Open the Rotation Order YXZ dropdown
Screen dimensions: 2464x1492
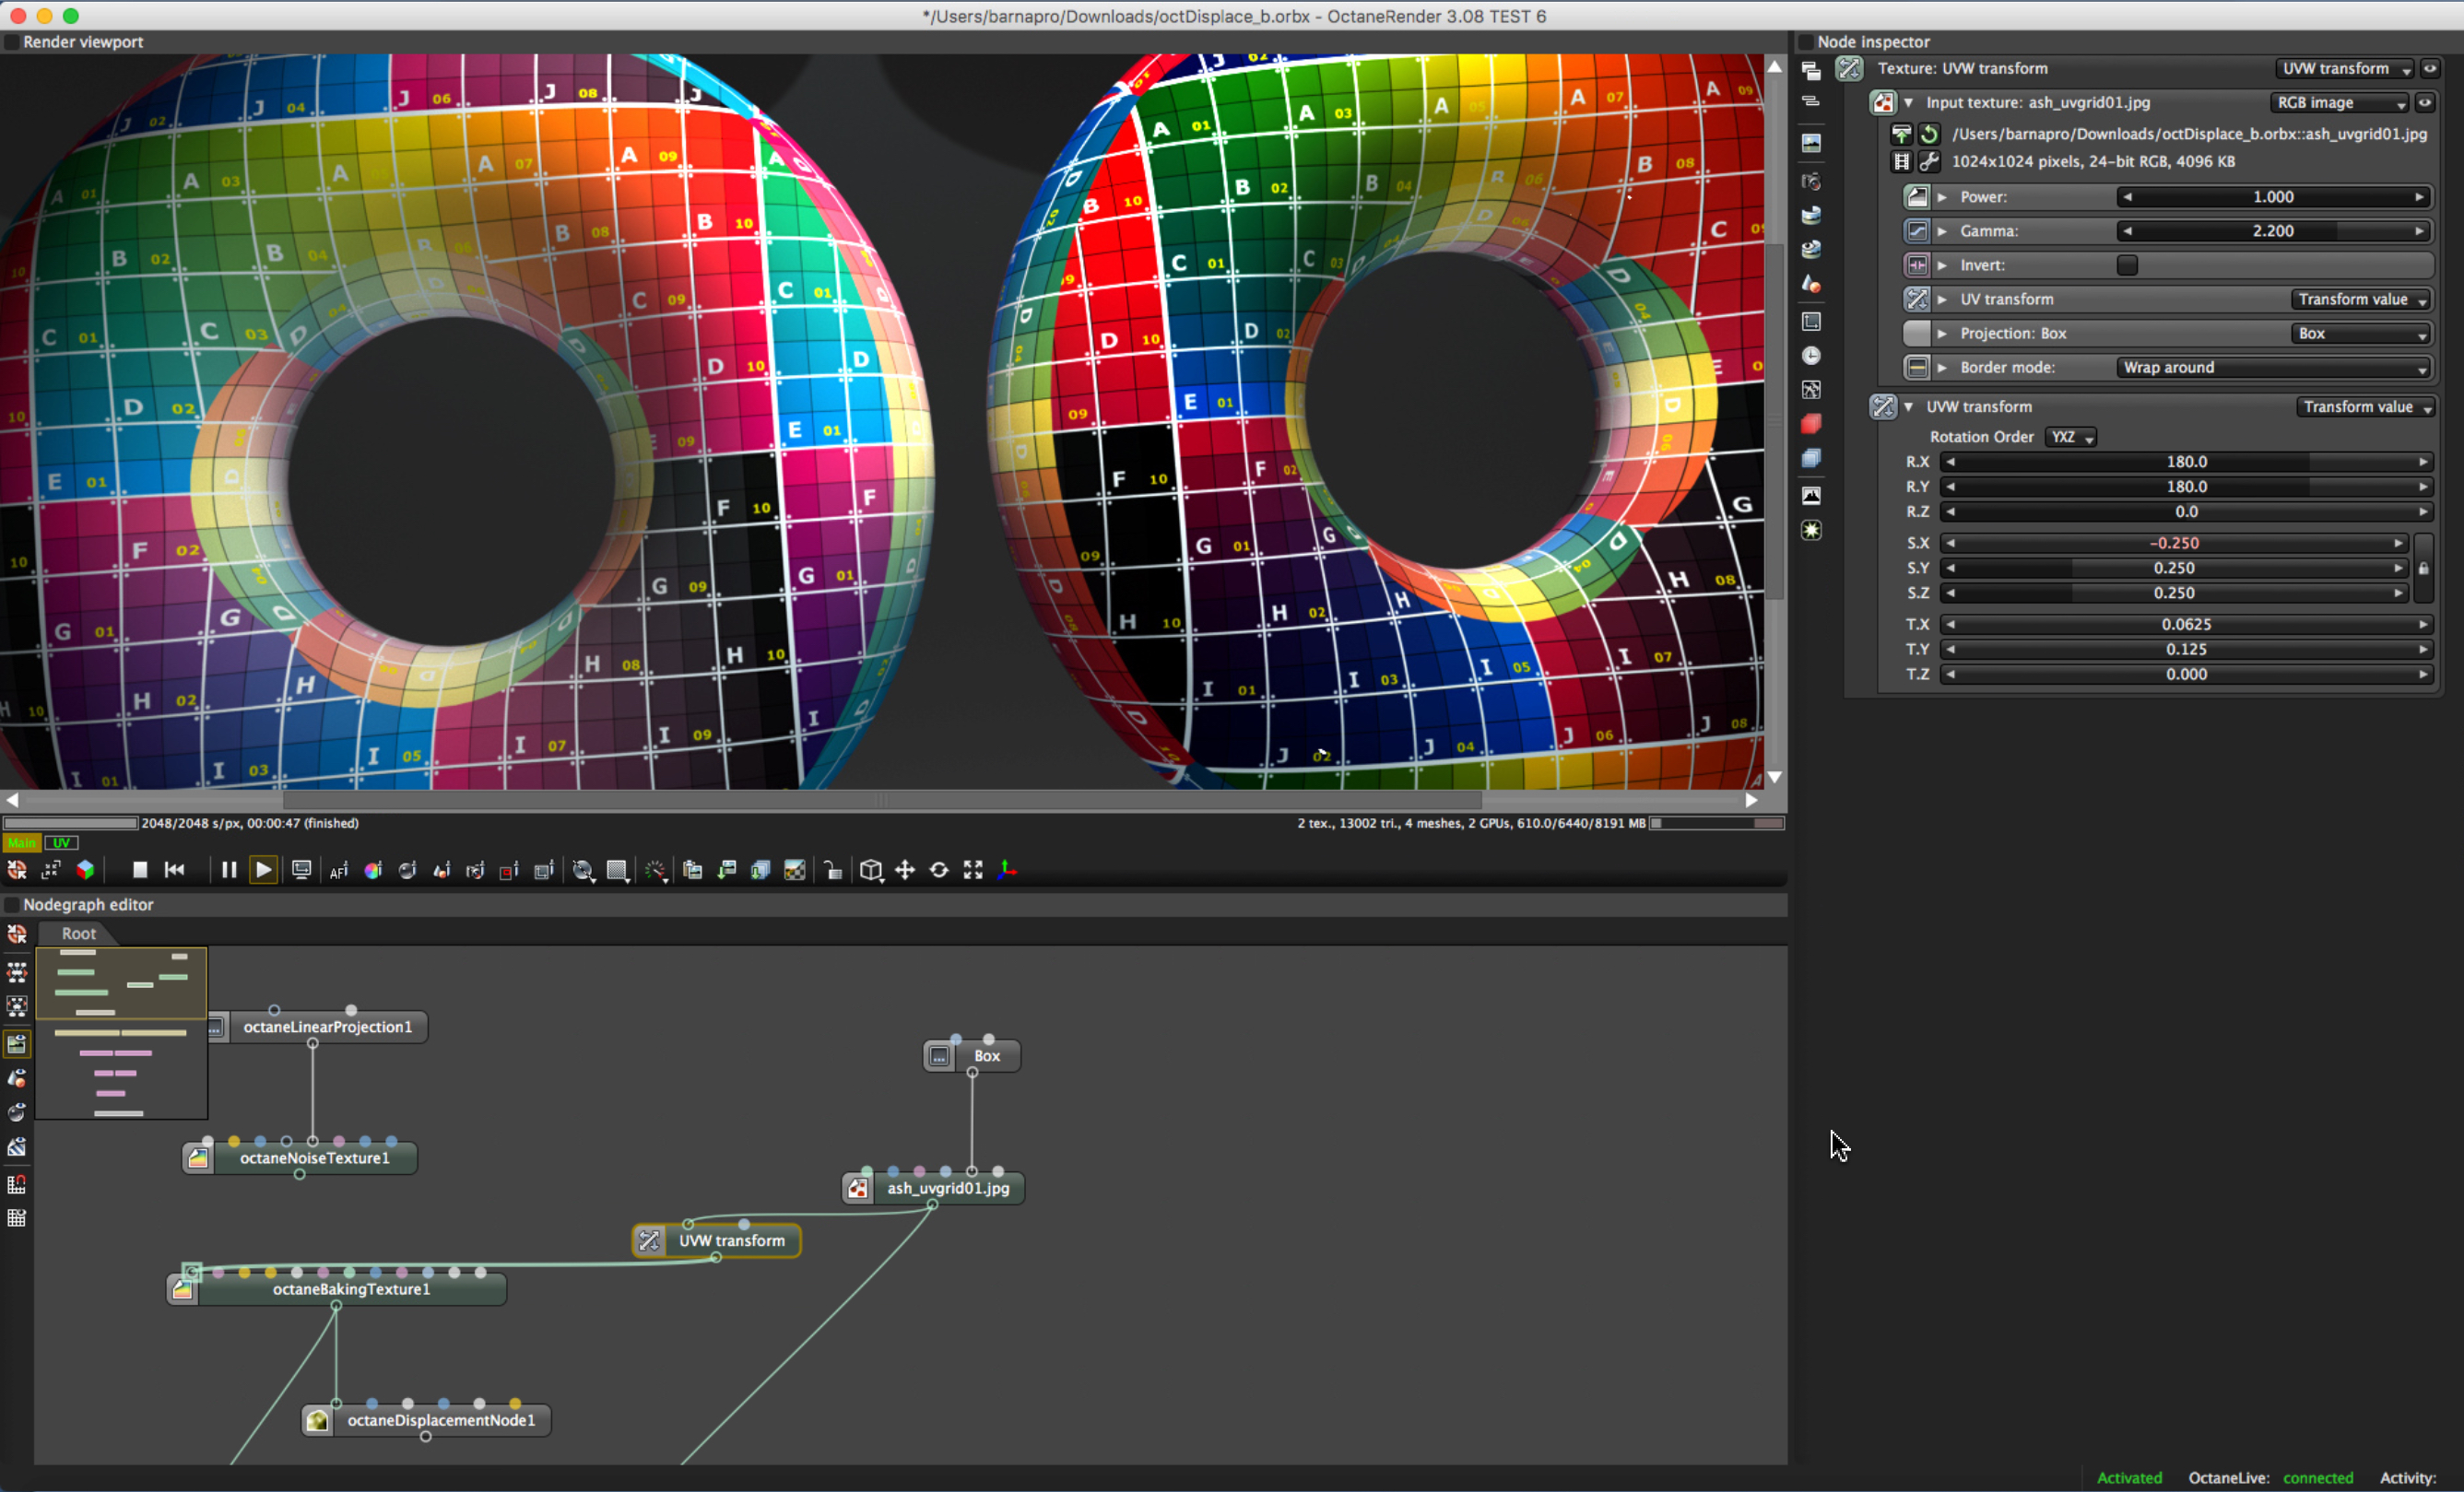coord(2070,437)
